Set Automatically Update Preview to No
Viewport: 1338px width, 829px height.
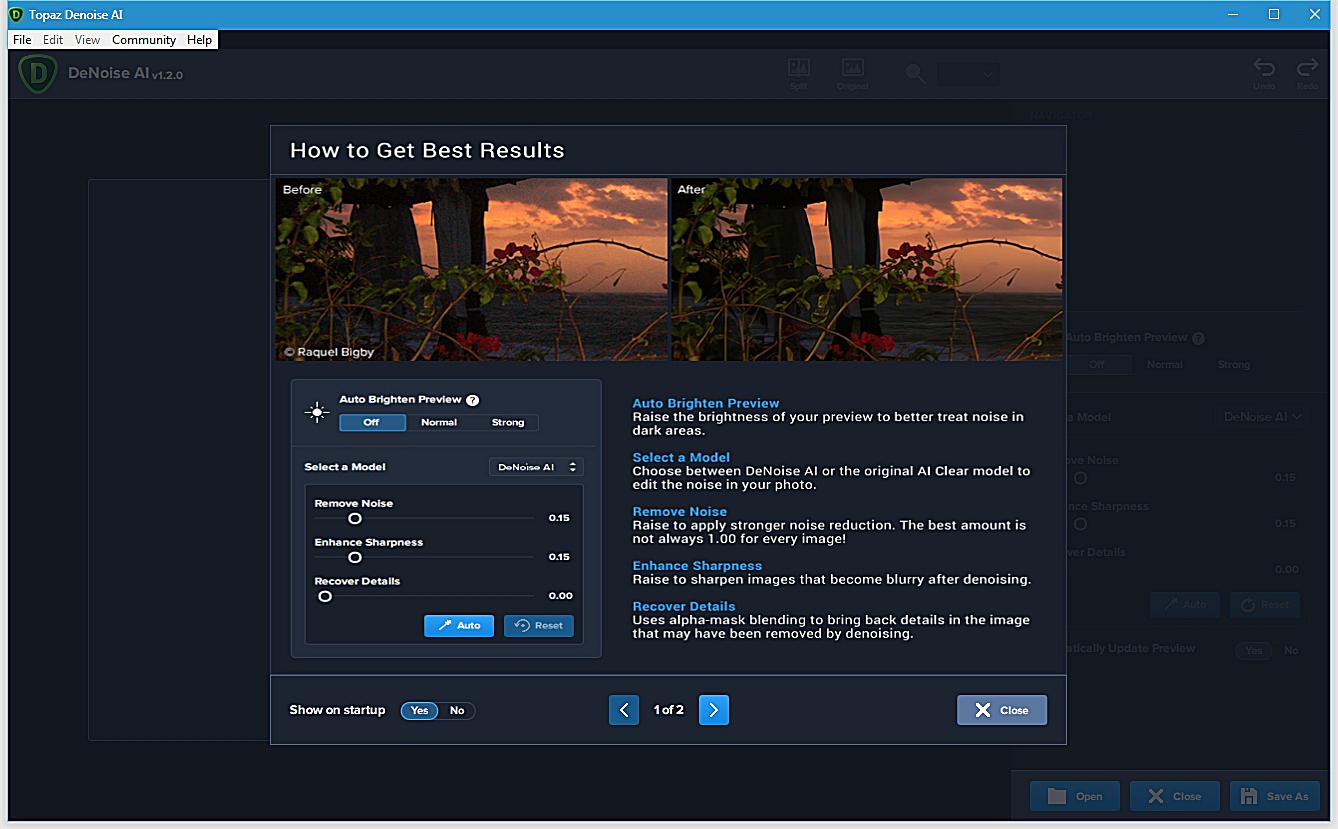[1291, 651]
